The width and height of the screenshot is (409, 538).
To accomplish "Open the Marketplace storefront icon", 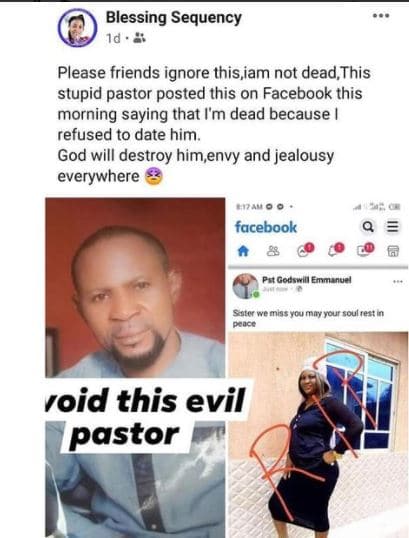I will (393, 252).
